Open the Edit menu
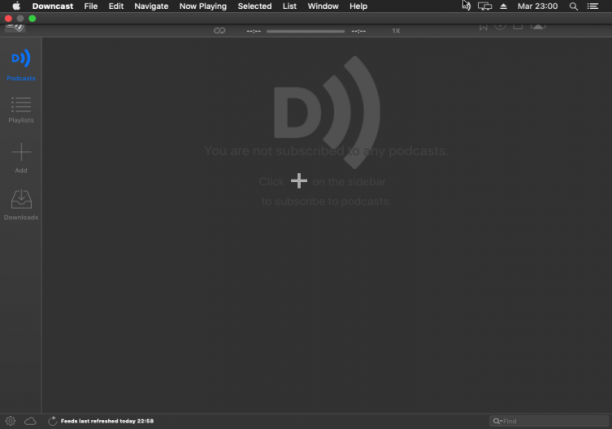 pos(116,6)
